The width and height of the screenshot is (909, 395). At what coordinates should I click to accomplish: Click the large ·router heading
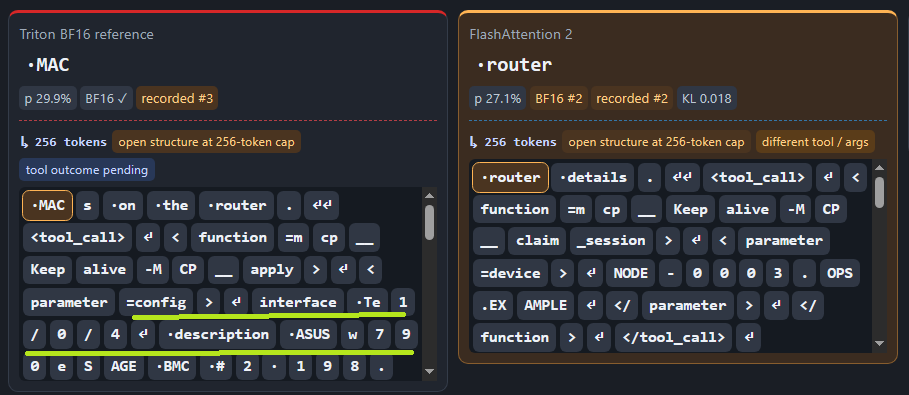pos(514,65)
